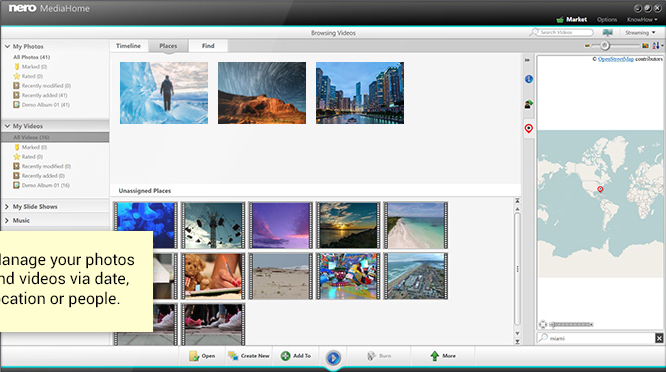Open the blue Info panel icon

click(529, 79)
